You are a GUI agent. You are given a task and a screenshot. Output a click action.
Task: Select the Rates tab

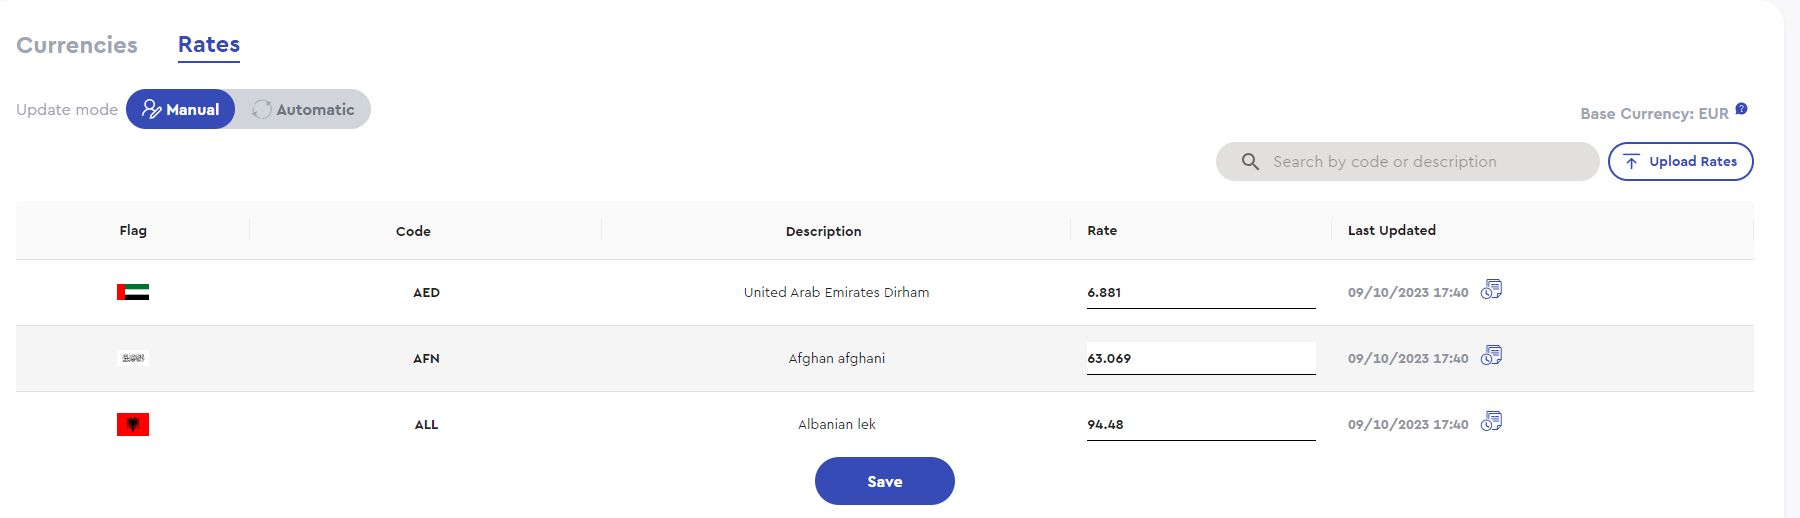point(209,45)
